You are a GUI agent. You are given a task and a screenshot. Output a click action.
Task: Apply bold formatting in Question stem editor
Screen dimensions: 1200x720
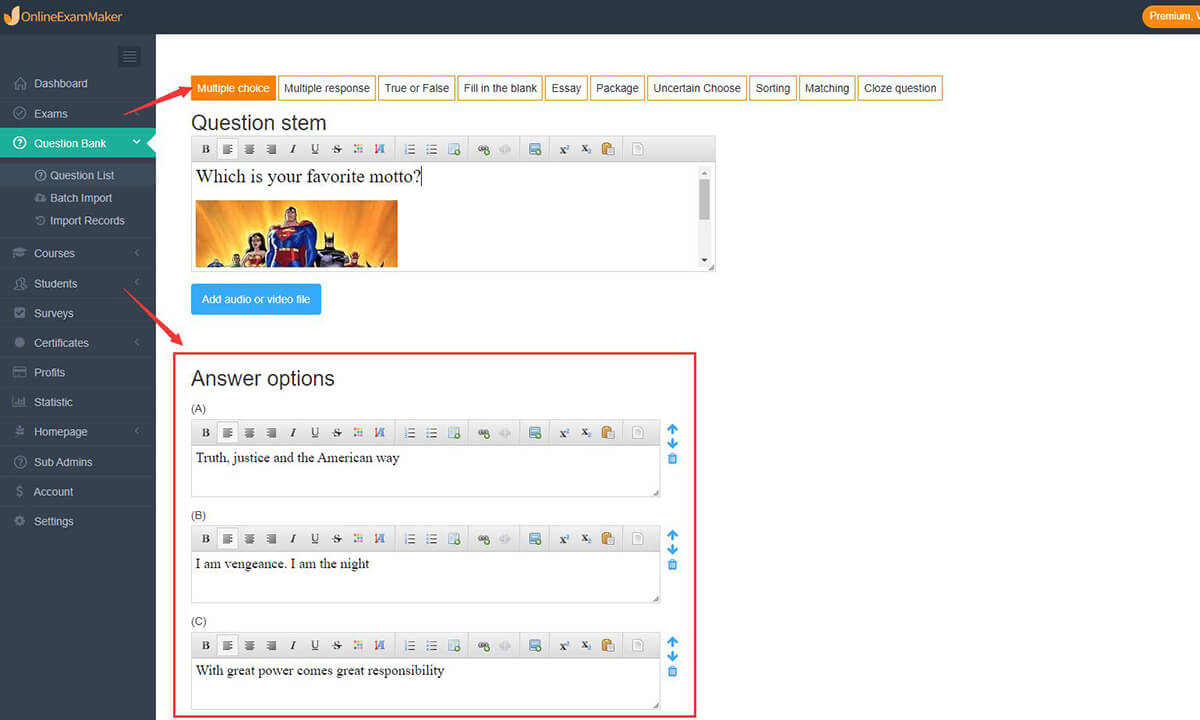[x=205, y=148]
